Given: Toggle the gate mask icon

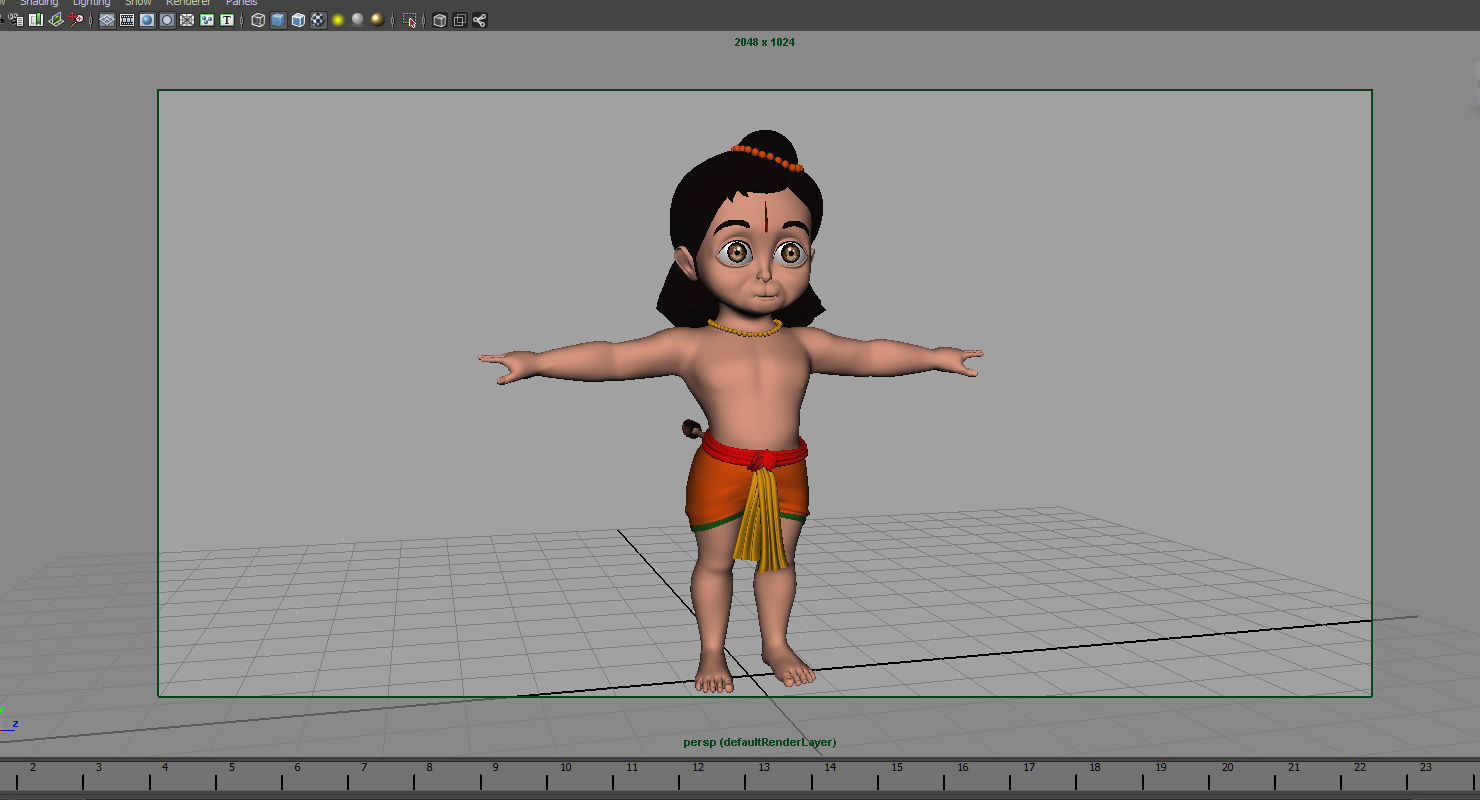Looking at the screenshot, I should 167,20.
